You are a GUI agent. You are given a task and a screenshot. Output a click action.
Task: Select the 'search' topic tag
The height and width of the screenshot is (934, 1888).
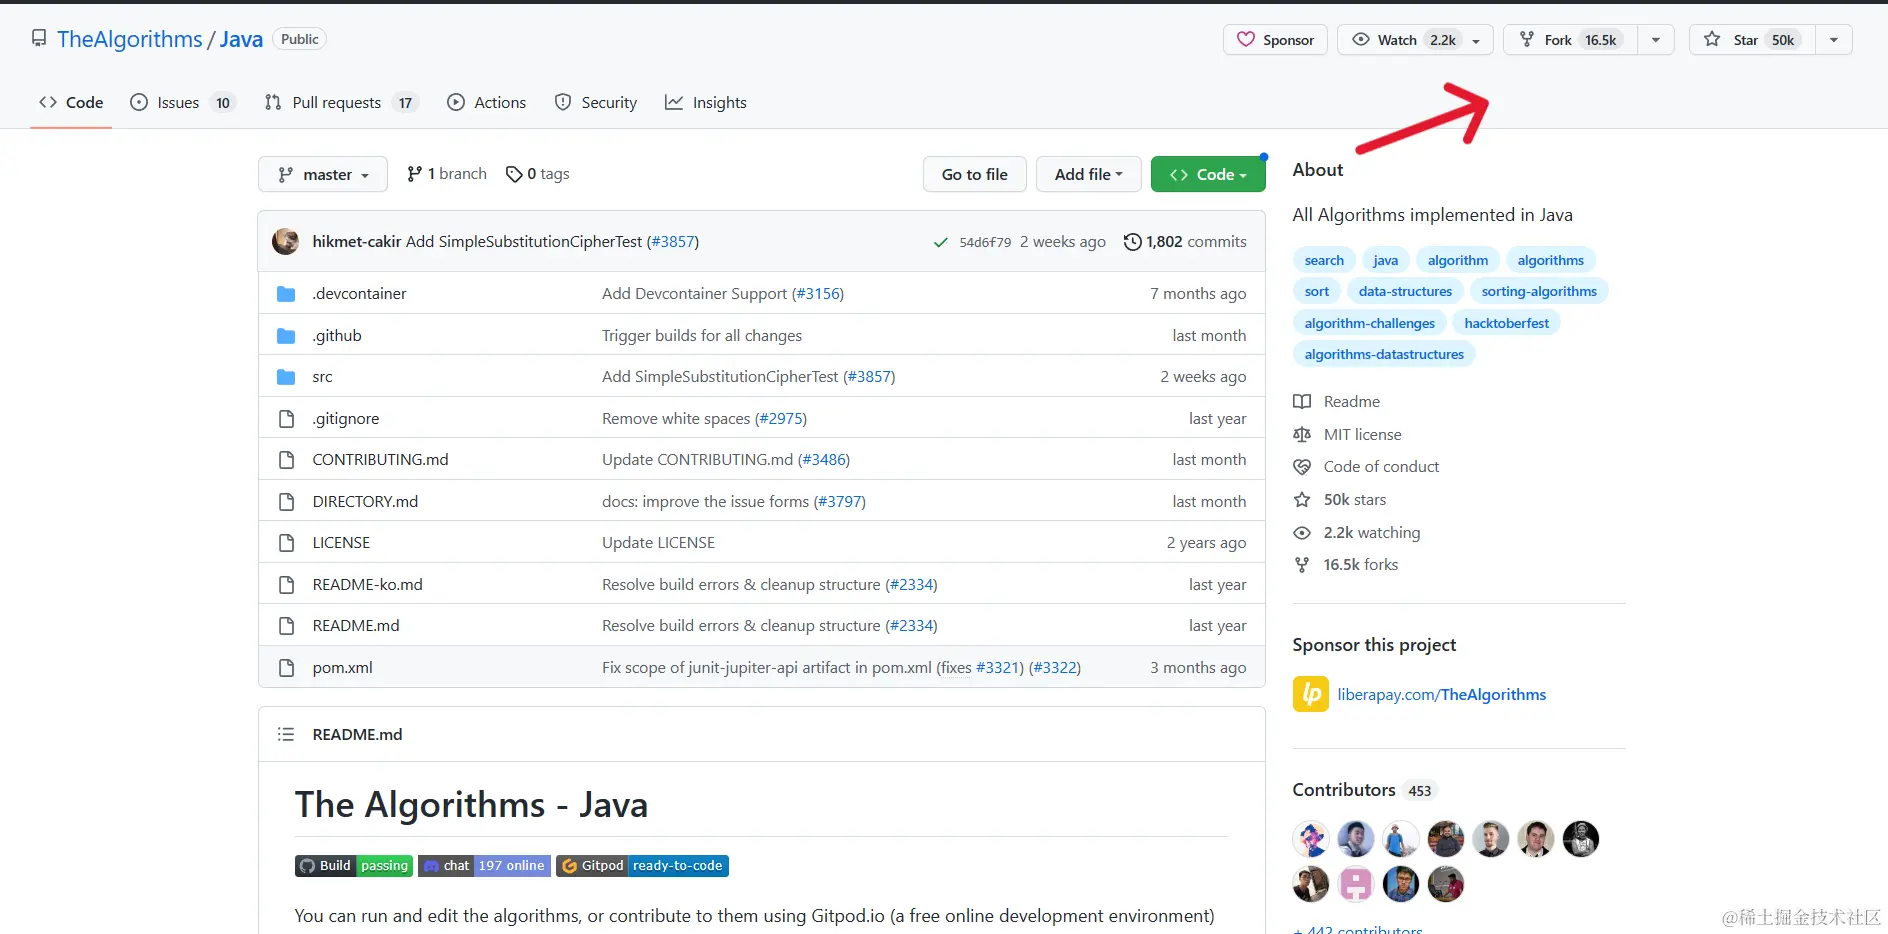(x=1324, y=260)
